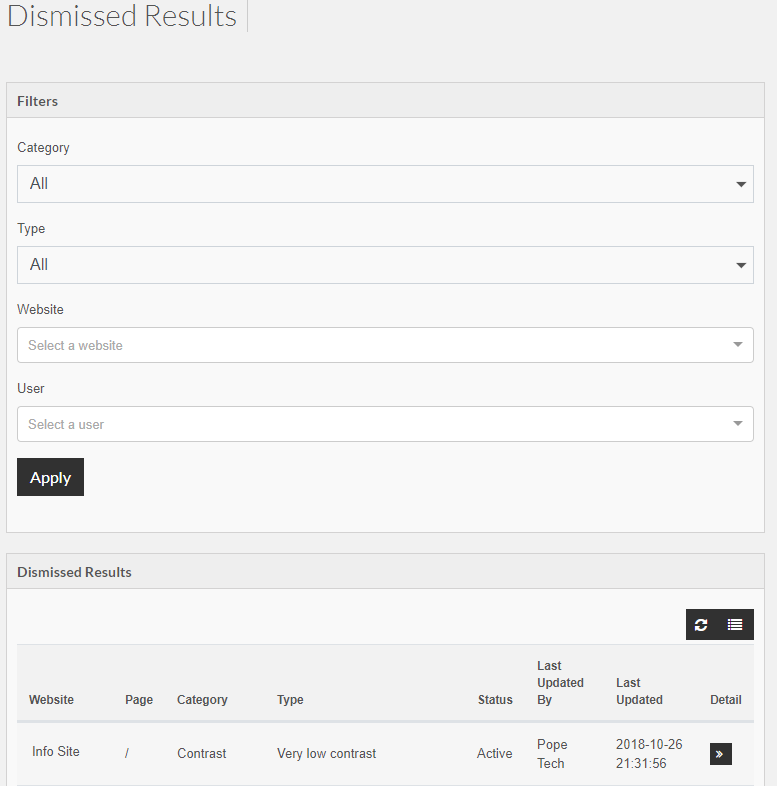Open the Type filter dropdown
This screenshot has height=786, width=777.
[x=385, y=265]
